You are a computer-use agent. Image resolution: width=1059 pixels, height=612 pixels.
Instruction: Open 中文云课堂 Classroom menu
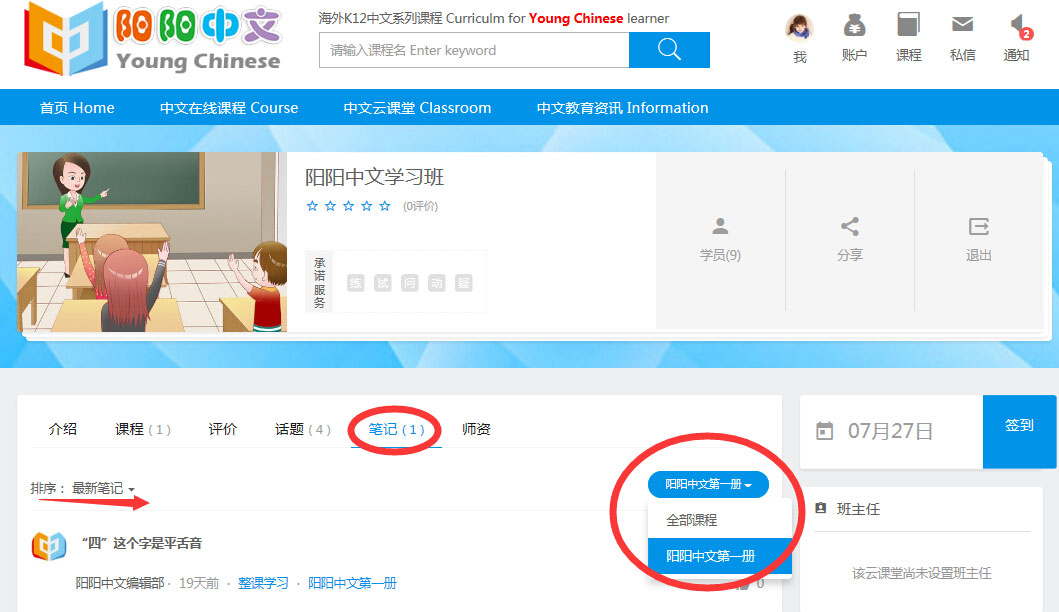click(417, 107)
